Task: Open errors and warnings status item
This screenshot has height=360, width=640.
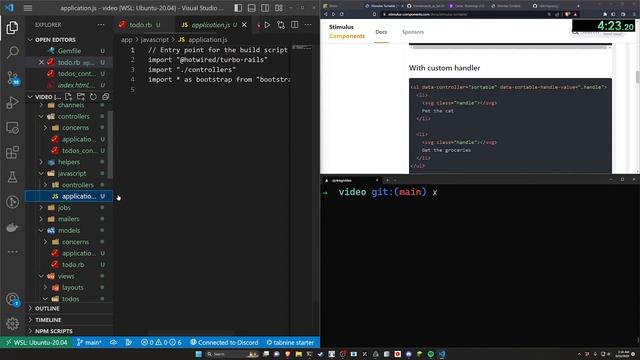Action: (161, 342)
